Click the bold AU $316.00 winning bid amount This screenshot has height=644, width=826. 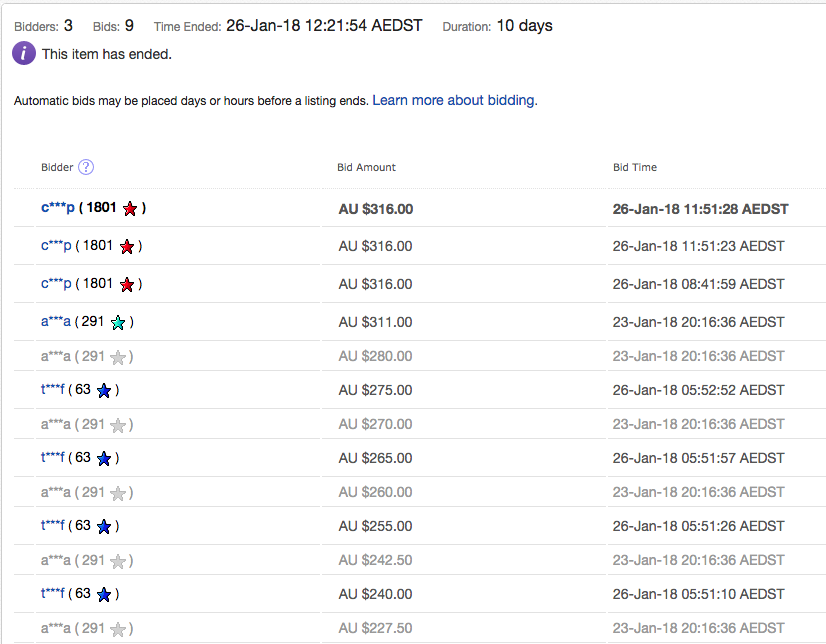(x=375, y=209)
